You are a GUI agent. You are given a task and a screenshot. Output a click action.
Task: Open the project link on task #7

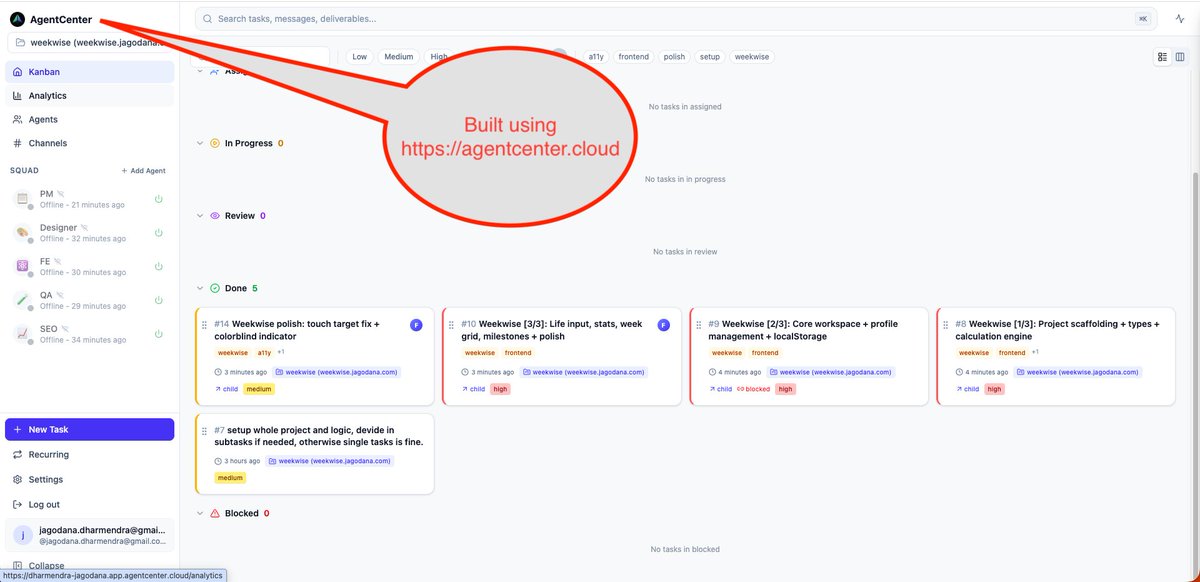pos(331,461)
